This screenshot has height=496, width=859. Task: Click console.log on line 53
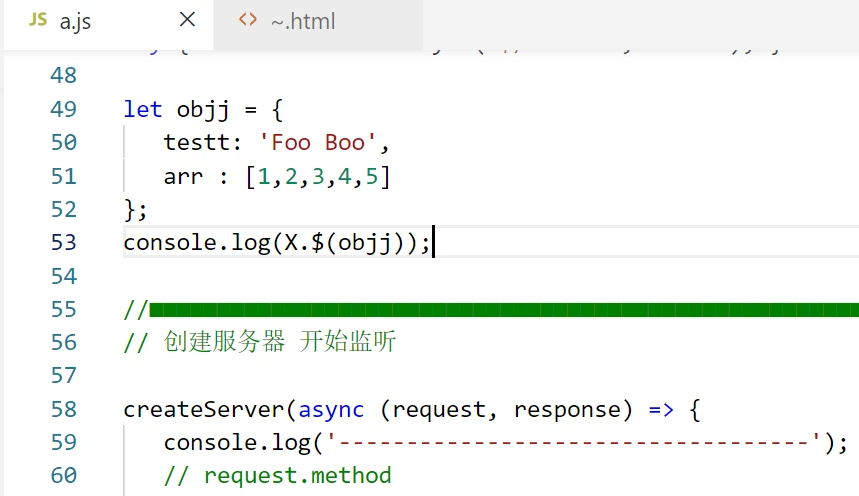point(196,243)
